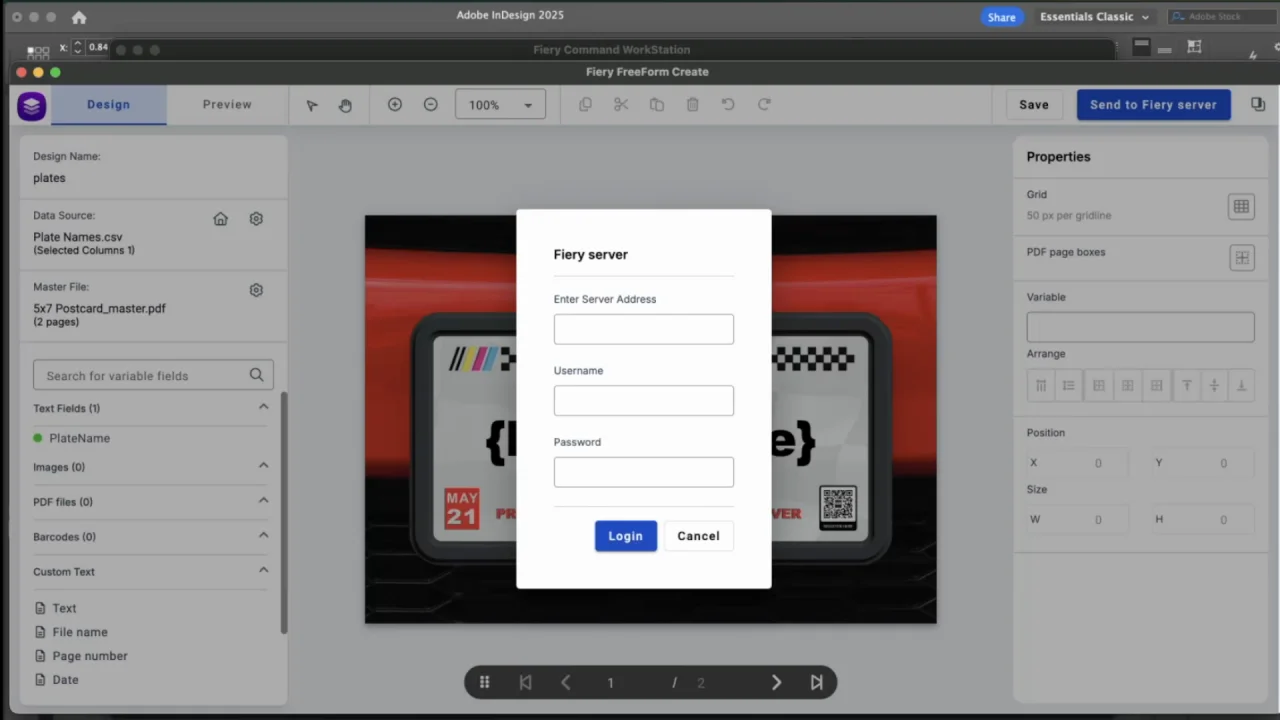Toggle the PDF page boxes button
The width and height of the screenshot is (1280, 720).
(x=1241, y=258)
